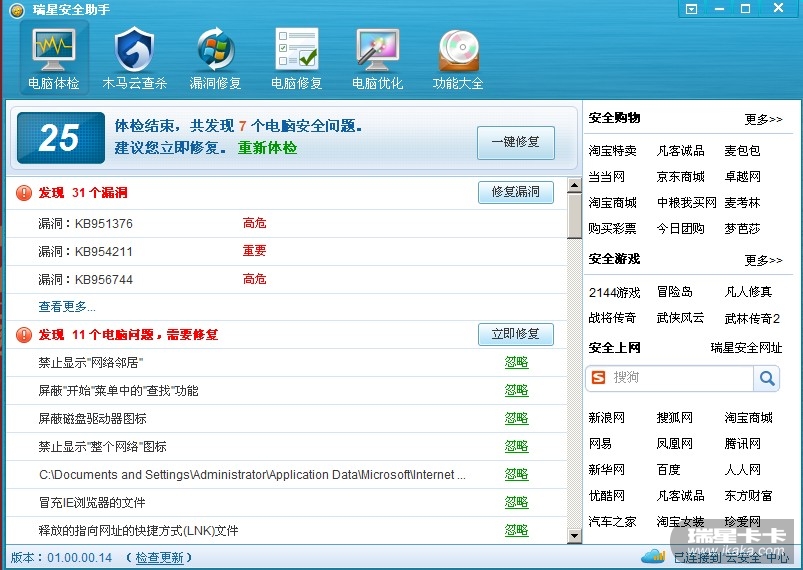This screenshot has width=803, height=570.
Task: Open the 卓越网 shopping link
Action: pyautogui.click(x=743, y=177)
